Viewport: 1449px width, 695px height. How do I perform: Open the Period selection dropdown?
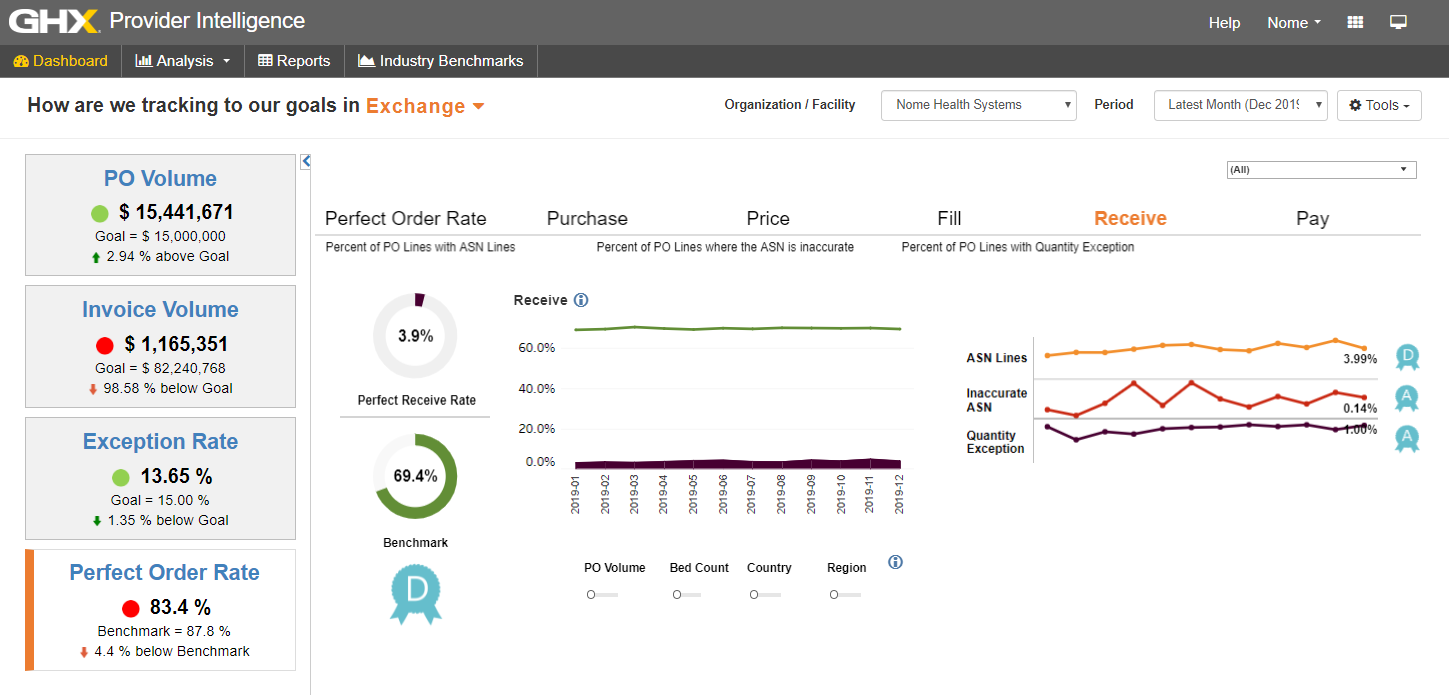(x=1240, y=105)
